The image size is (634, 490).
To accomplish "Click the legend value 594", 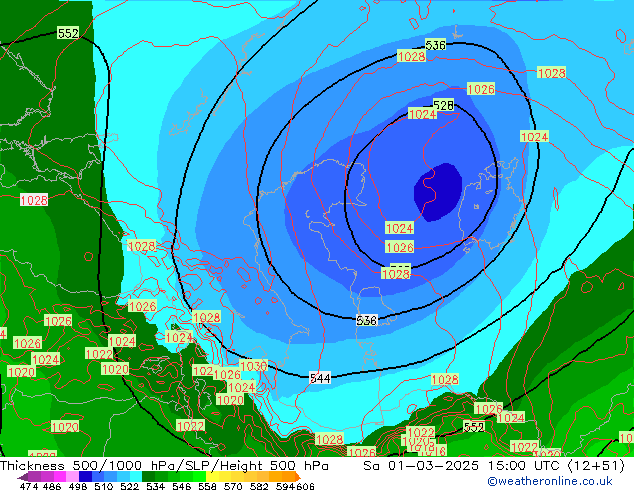I will tap(285, 486).
